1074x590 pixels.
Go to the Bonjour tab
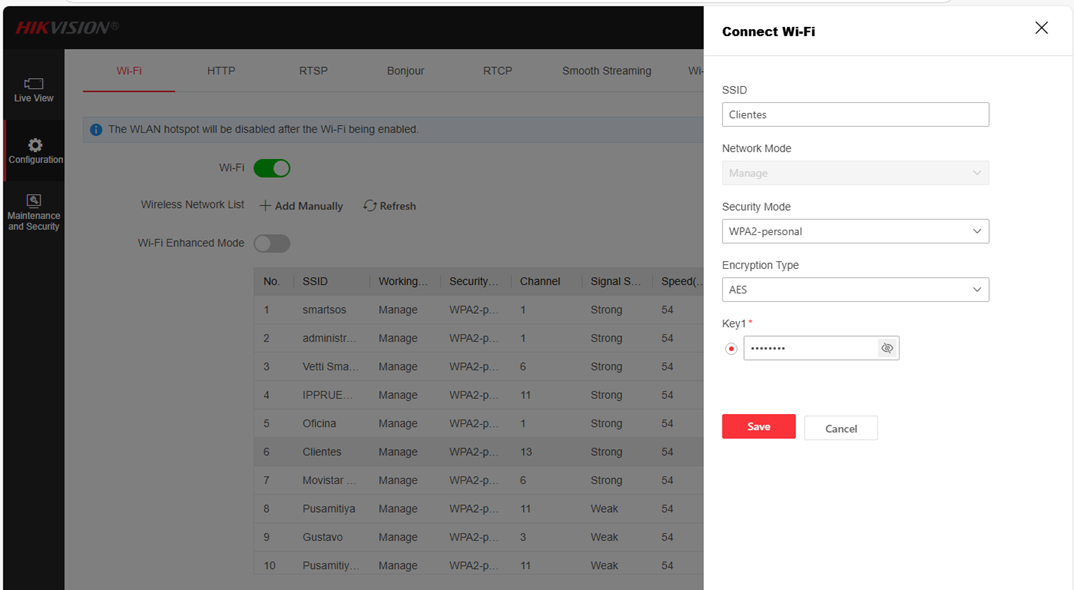coord(405,71)
